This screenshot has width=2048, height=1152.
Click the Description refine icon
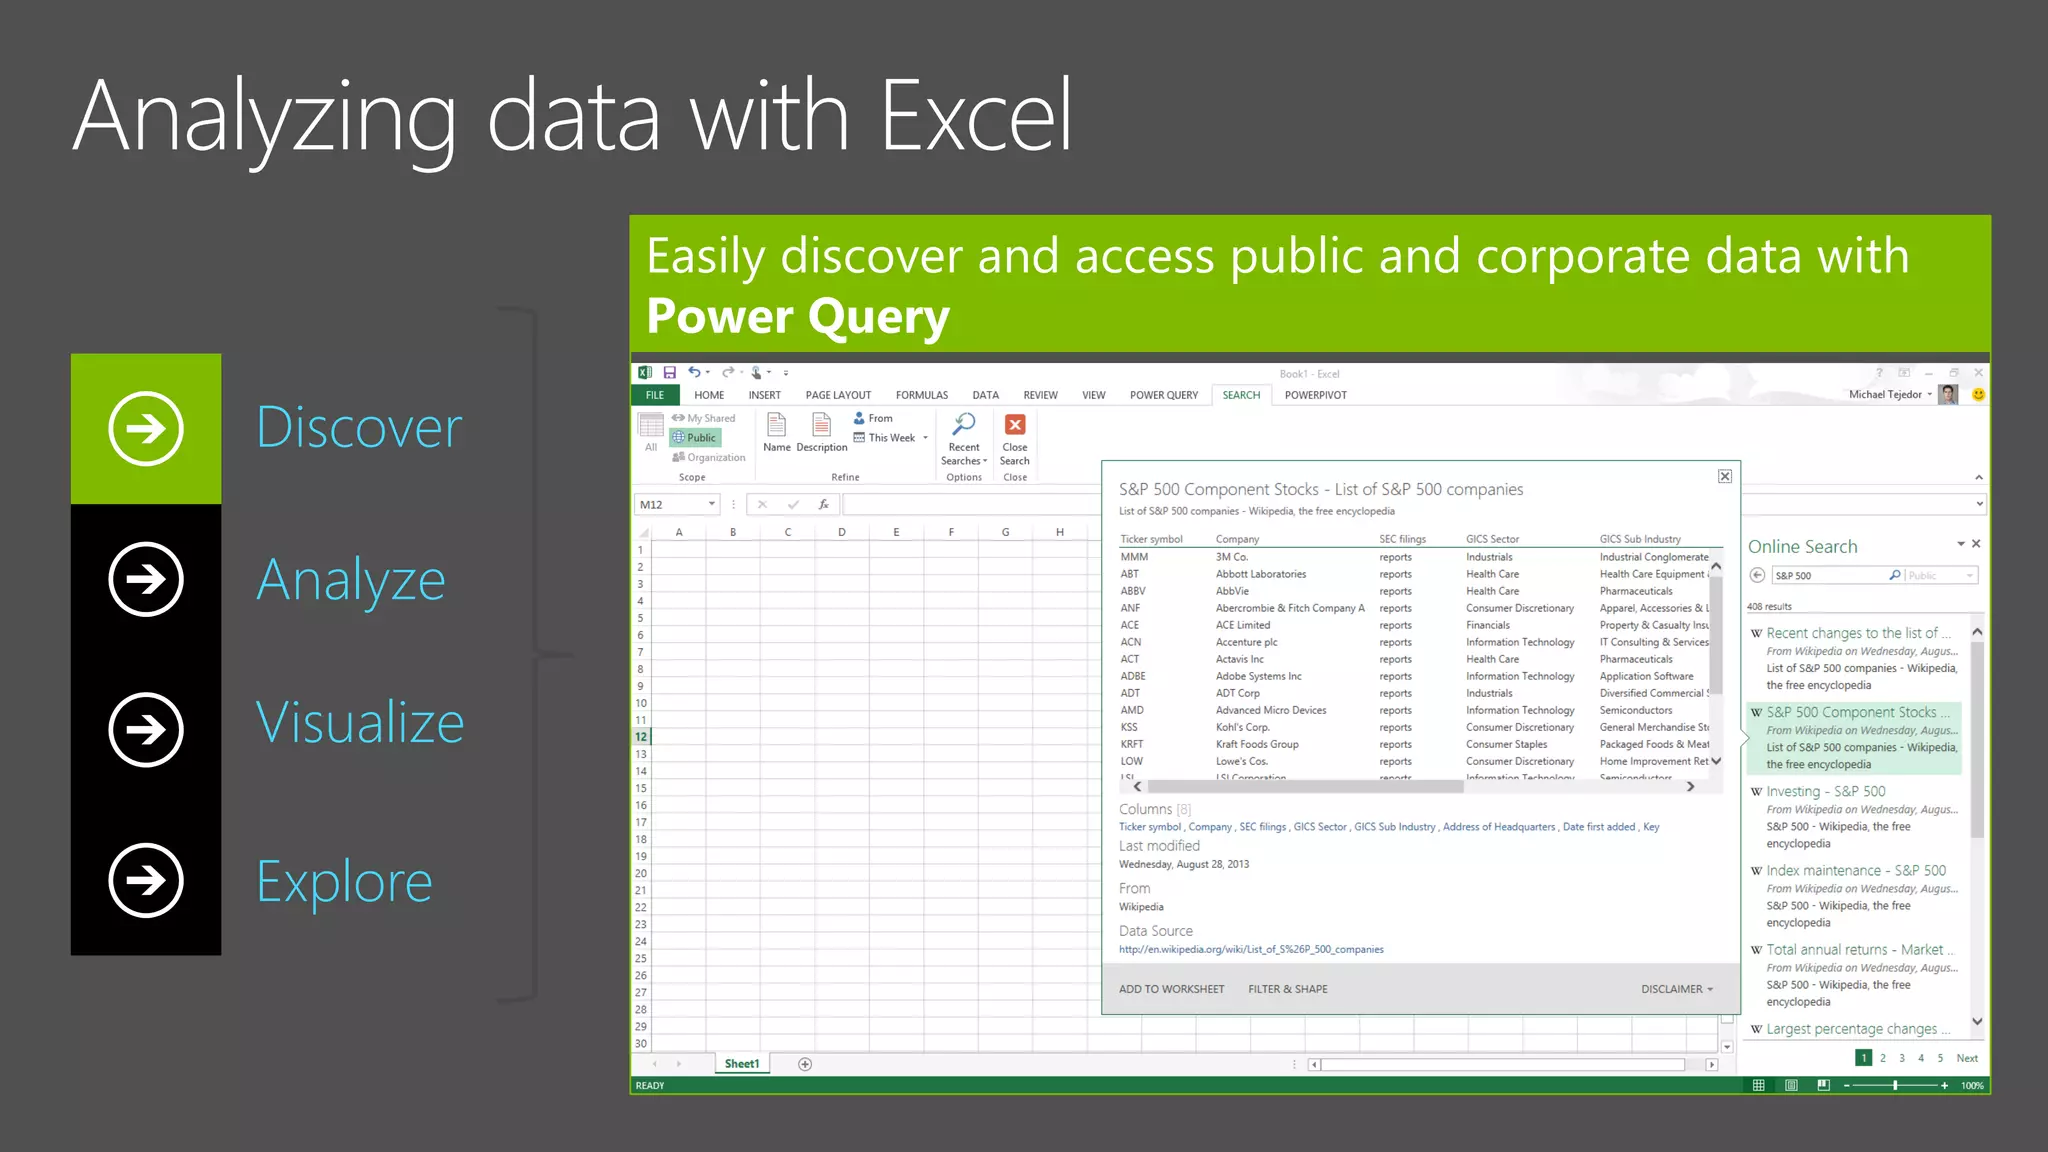coord(821,426)
